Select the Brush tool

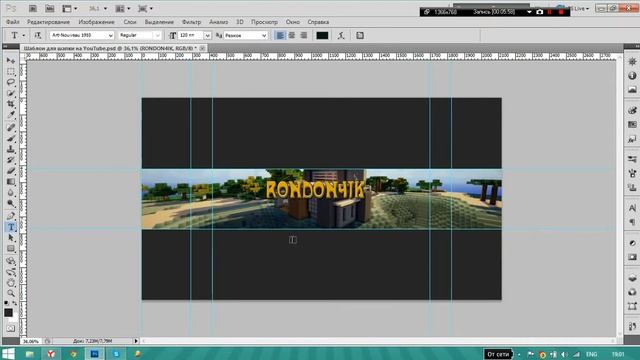coord(11,138)
